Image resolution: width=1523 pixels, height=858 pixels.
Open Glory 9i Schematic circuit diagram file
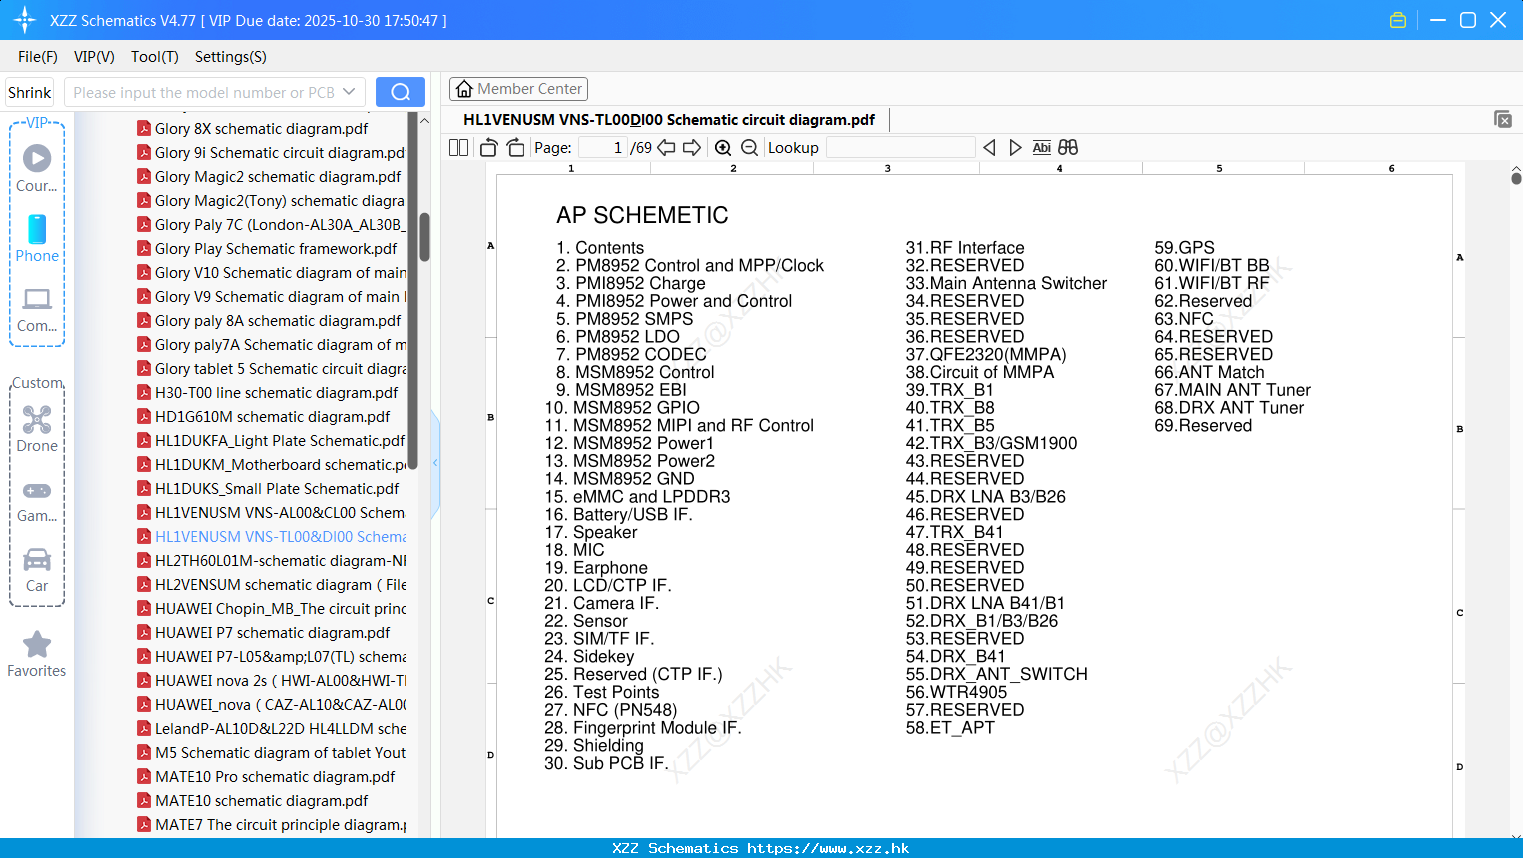271,153
